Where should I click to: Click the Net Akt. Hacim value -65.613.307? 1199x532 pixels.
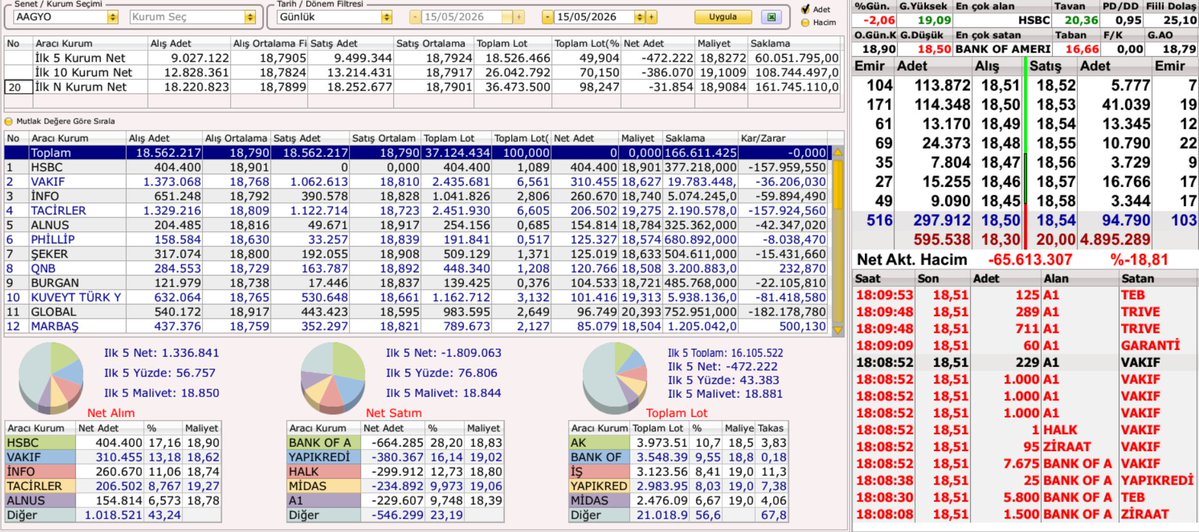coord(1028,260)
